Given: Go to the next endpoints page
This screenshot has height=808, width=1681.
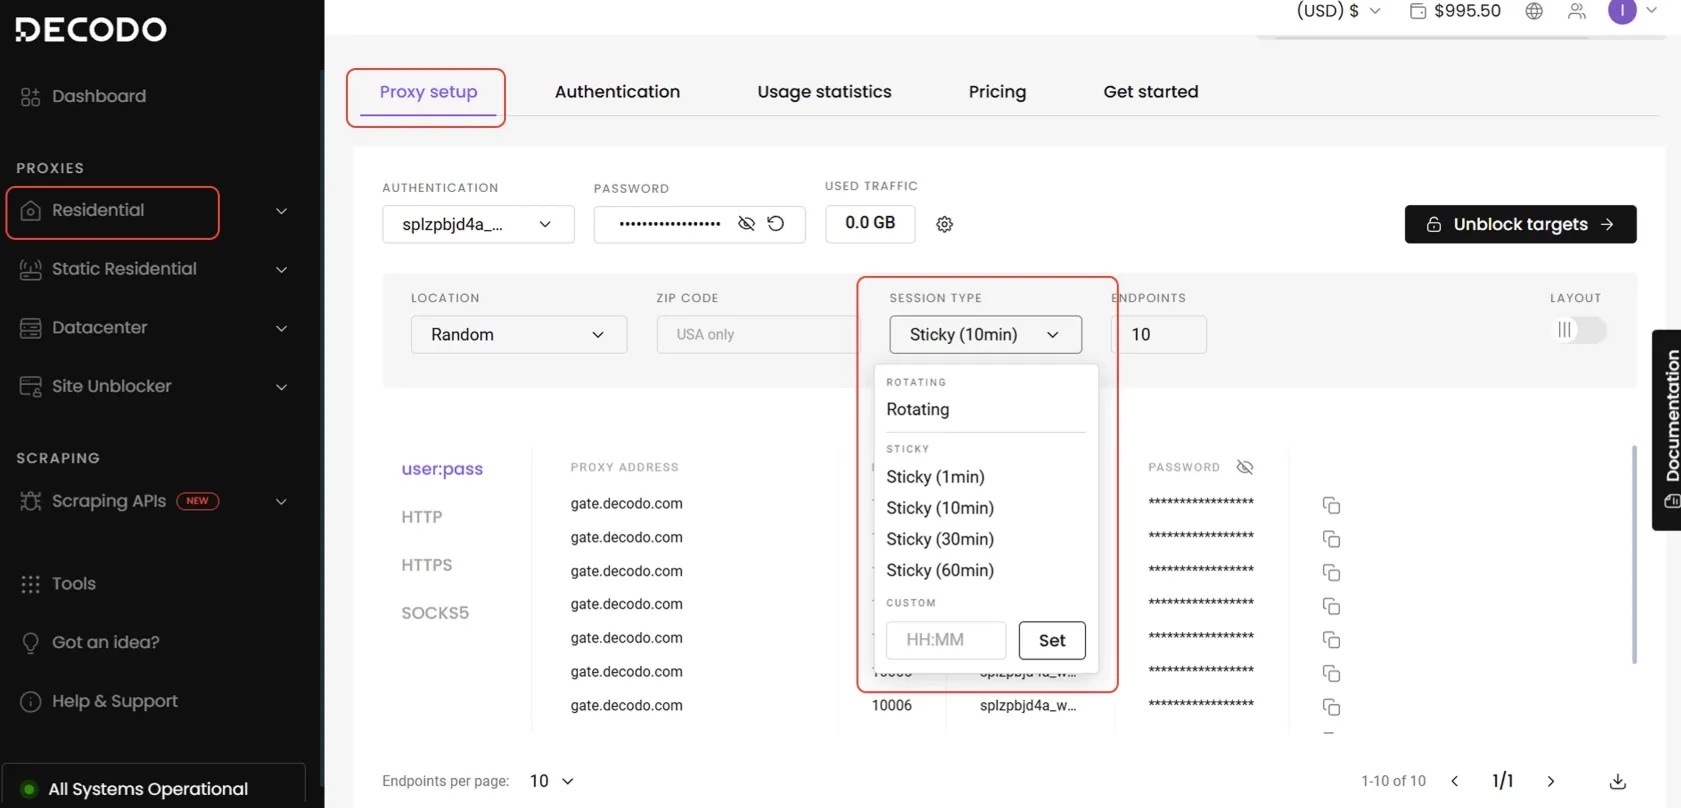Looking at the screenshot, I should (1551, 781).
